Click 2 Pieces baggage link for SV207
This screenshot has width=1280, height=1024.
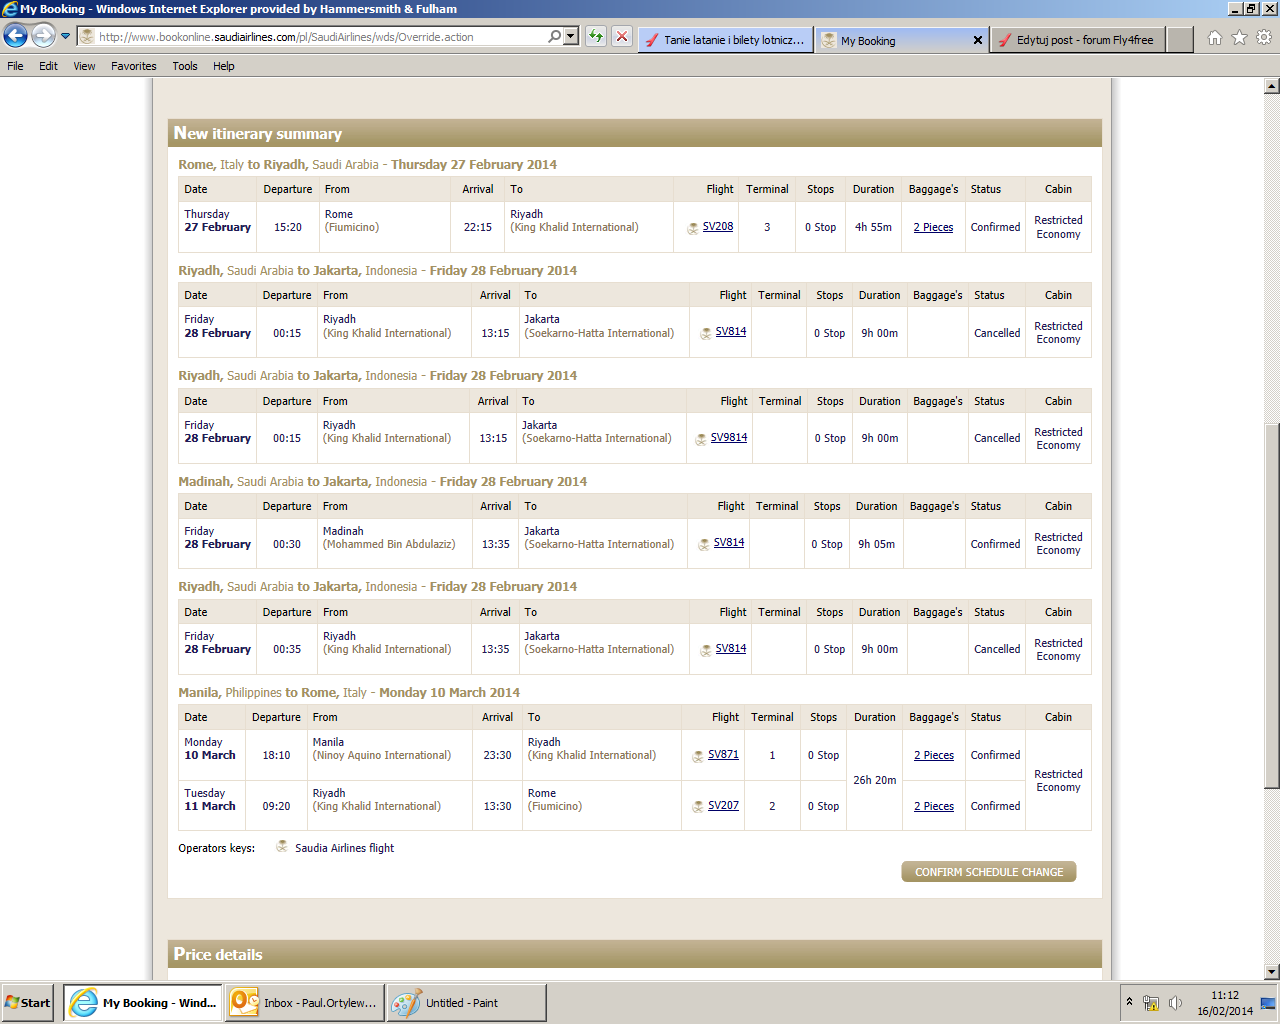click(x=934, y=807)
